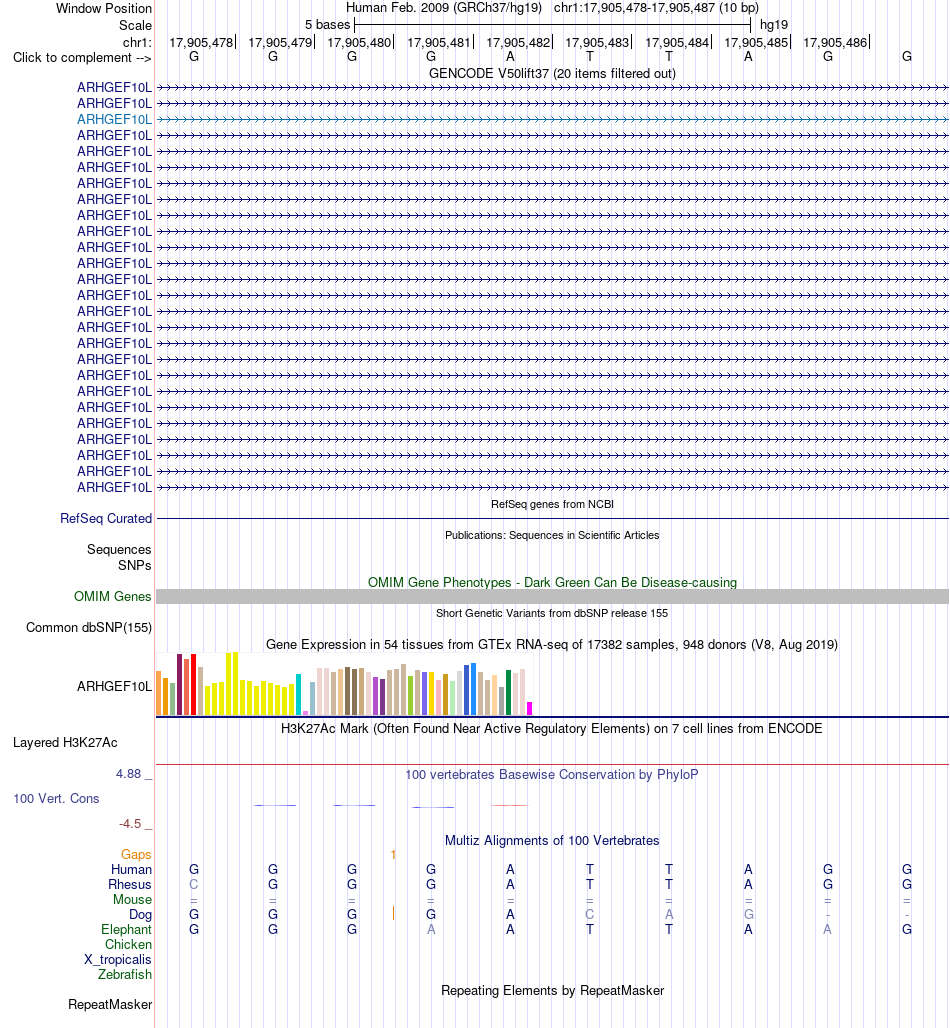Click the red negative PhyloP conservation segment
This screenshot has height=1028, width=950.
509,805
